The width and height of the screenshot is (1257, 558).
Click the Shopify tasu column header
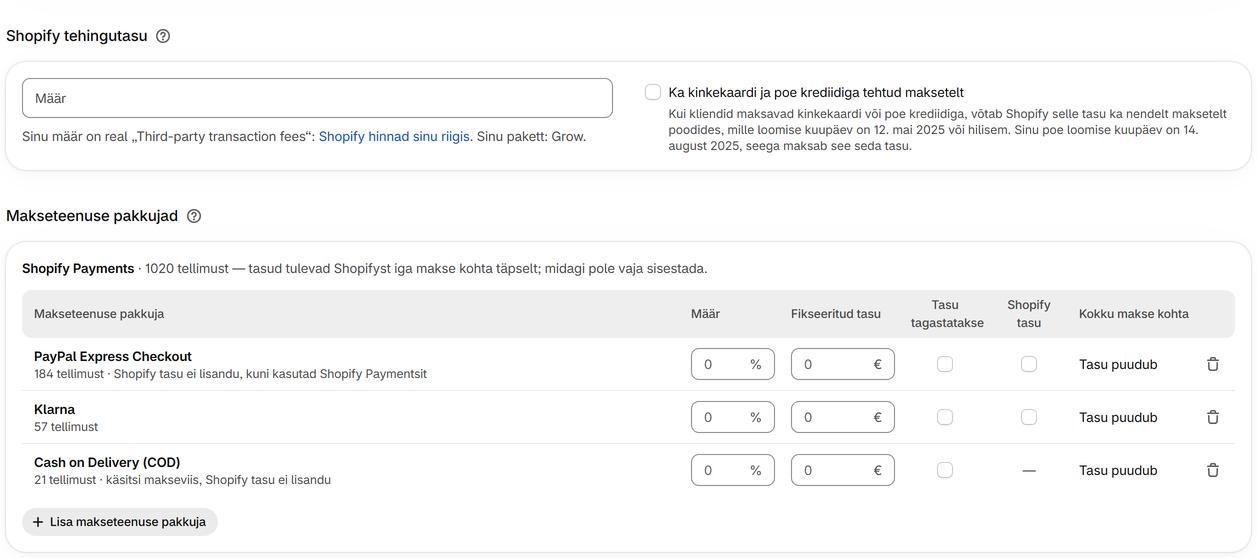click(1029, 314)
